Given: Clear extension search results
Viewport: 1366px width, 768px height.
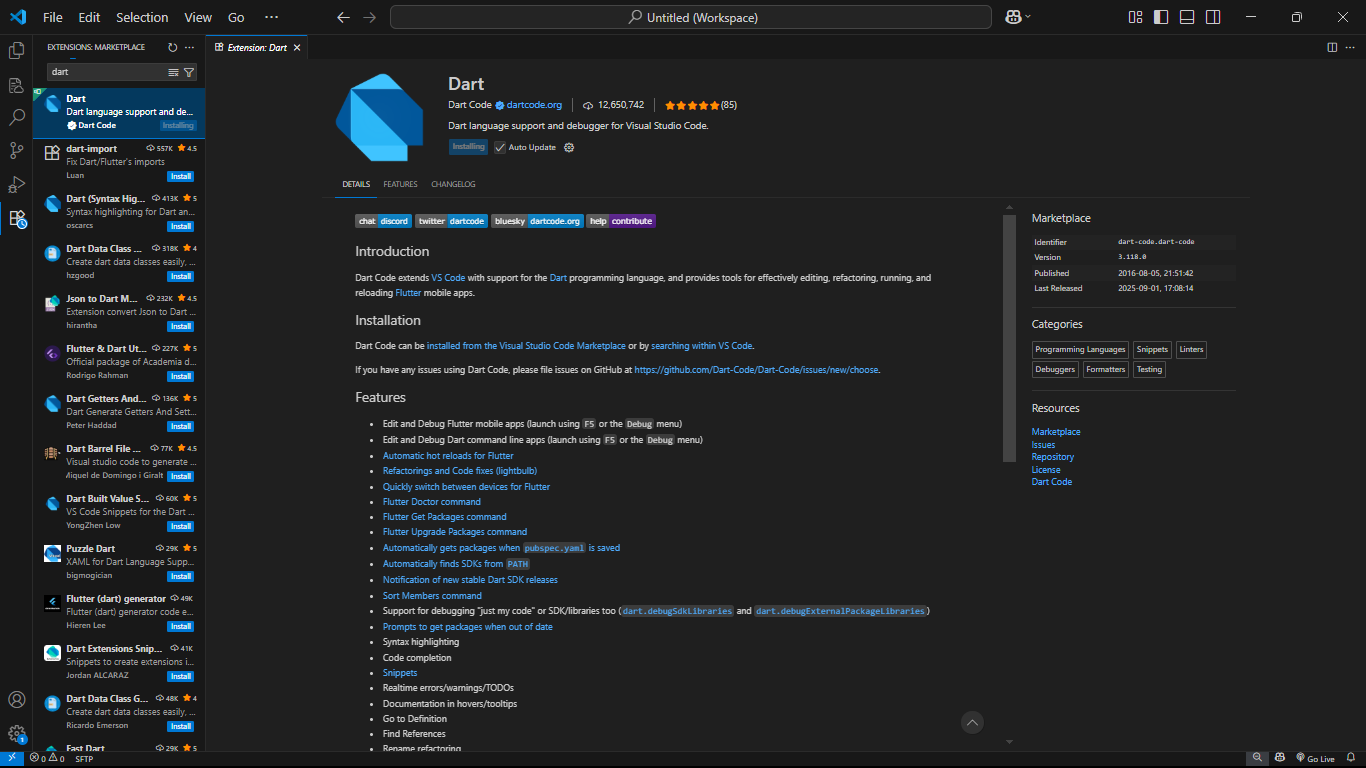Looking at the screenshot, I should (x=173, y=72).
